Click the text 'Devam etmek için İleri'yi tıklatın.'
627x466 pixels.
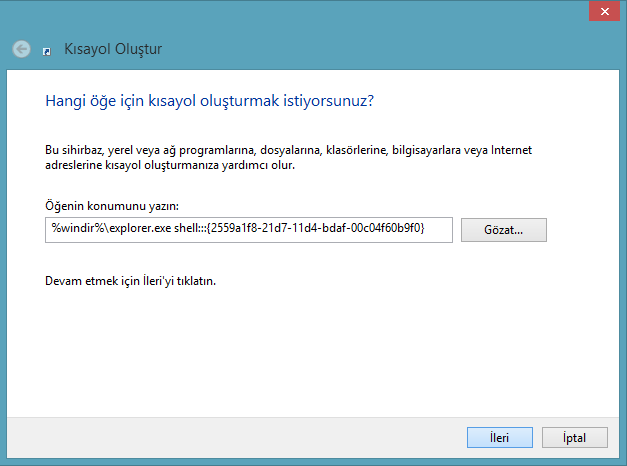[130, 281]
